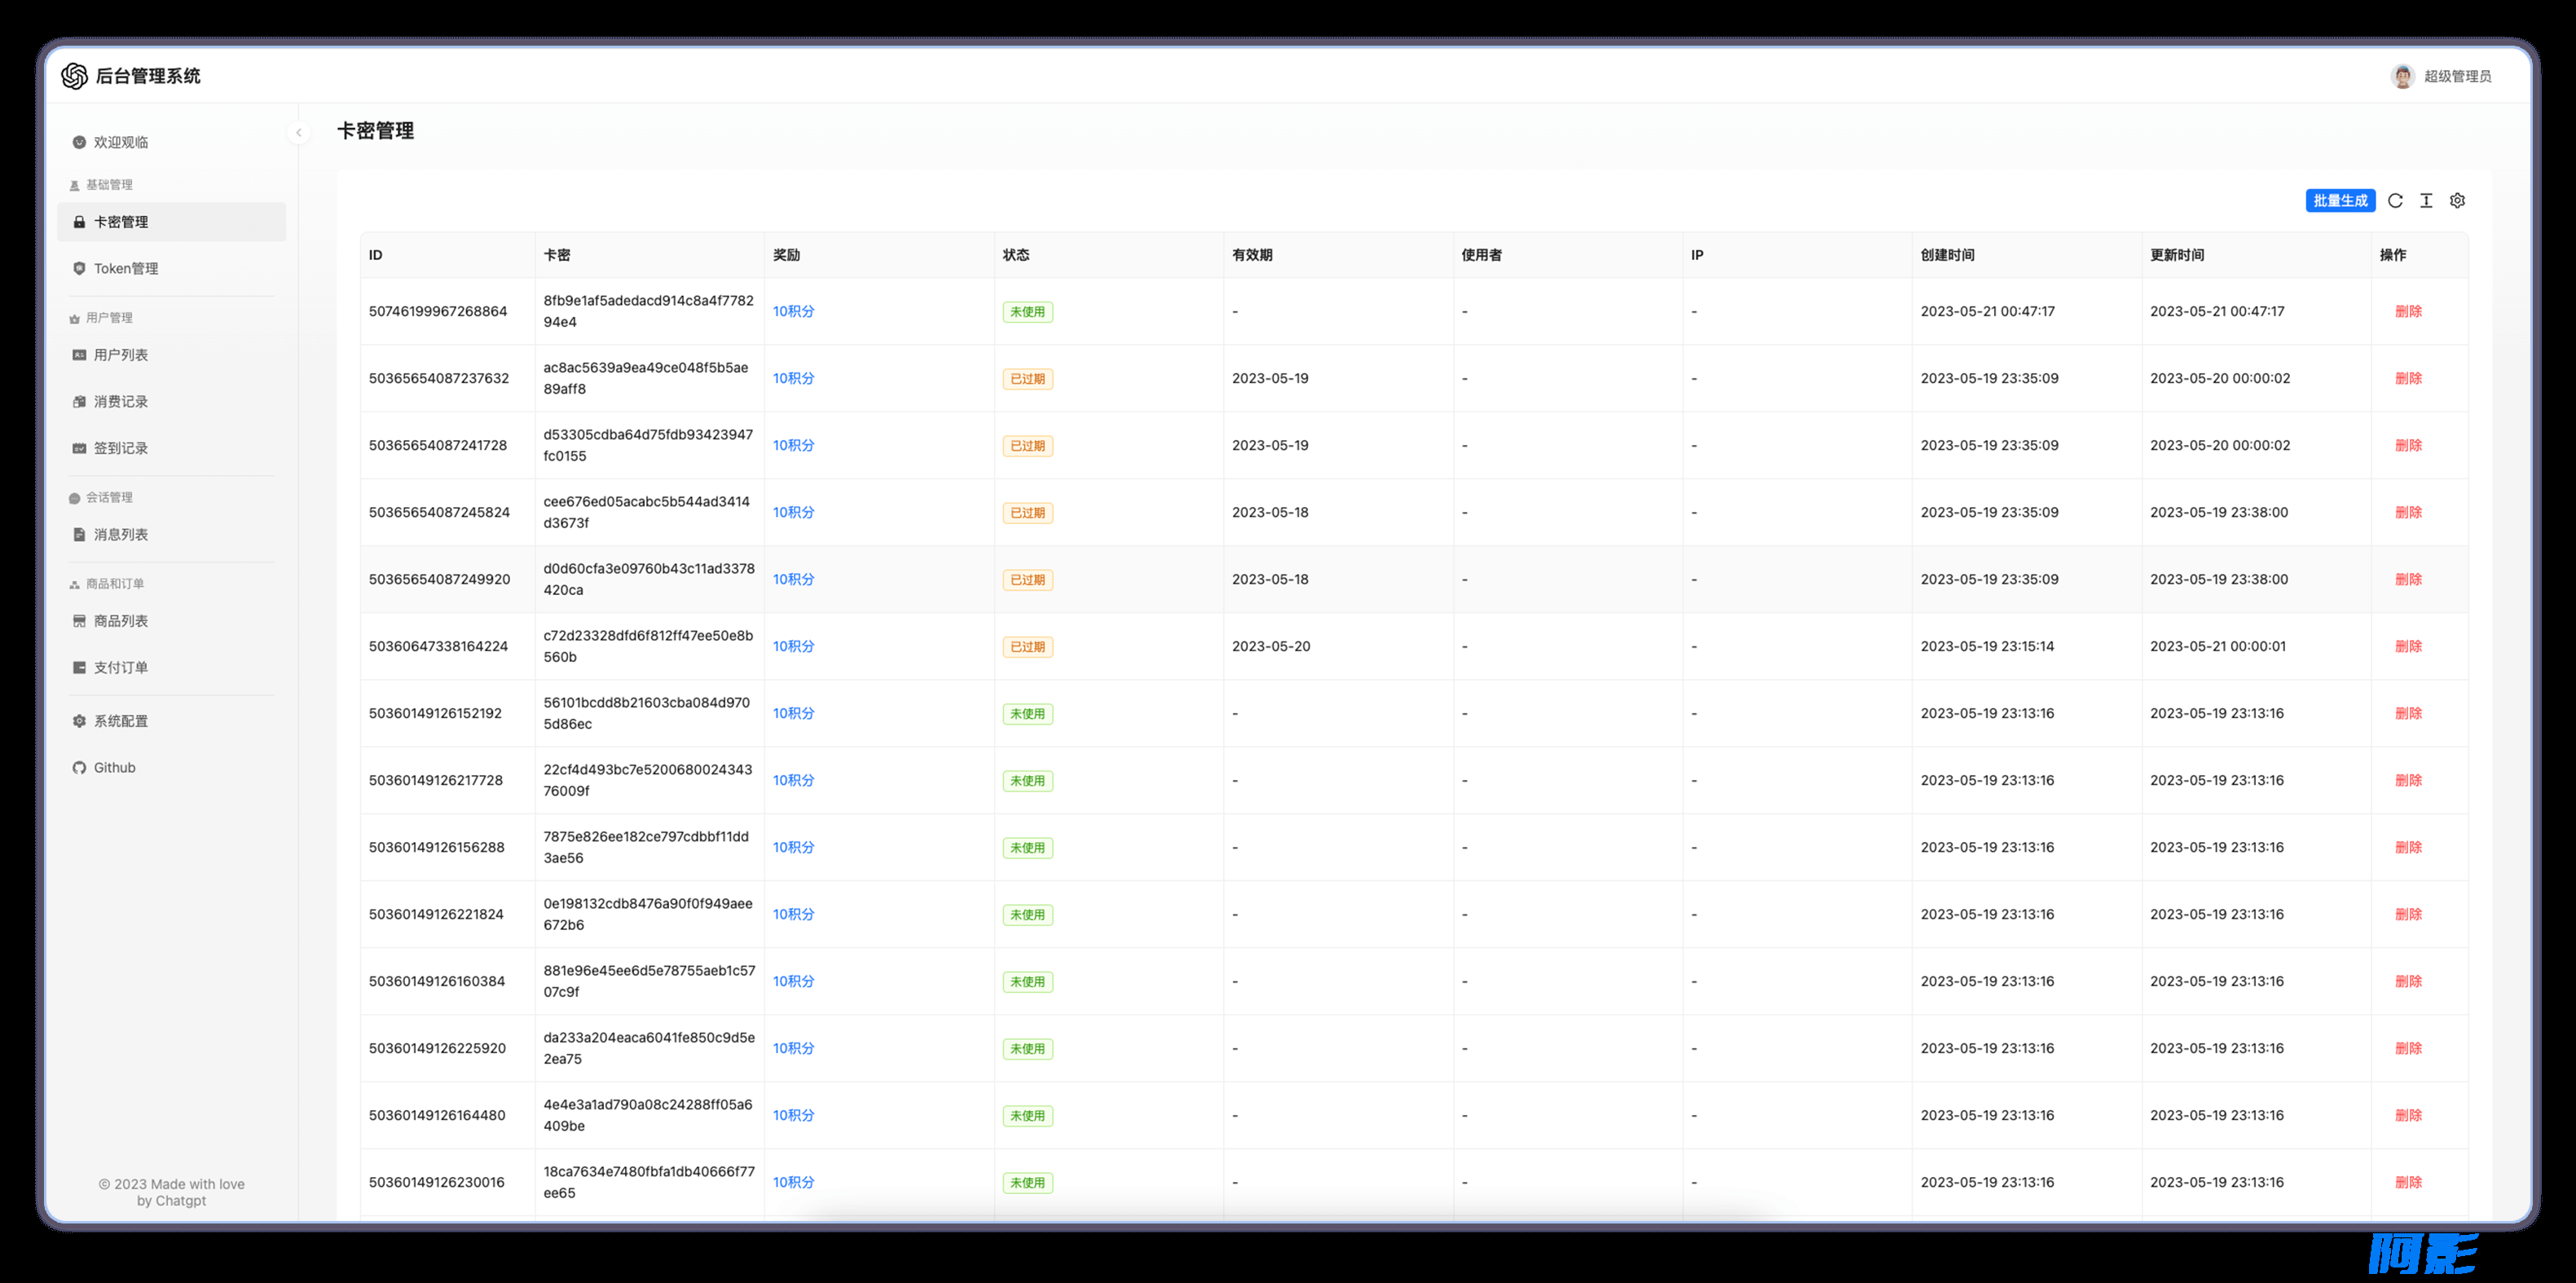Click 10积分 reward in row 50365654087245824

pyautogui.click(x=793, y=512)
